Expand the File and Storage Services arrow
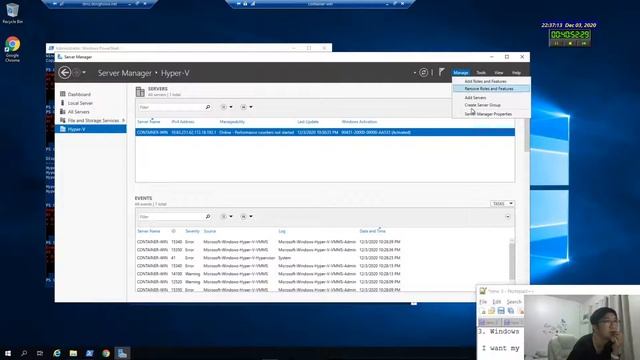 (123, 120)
